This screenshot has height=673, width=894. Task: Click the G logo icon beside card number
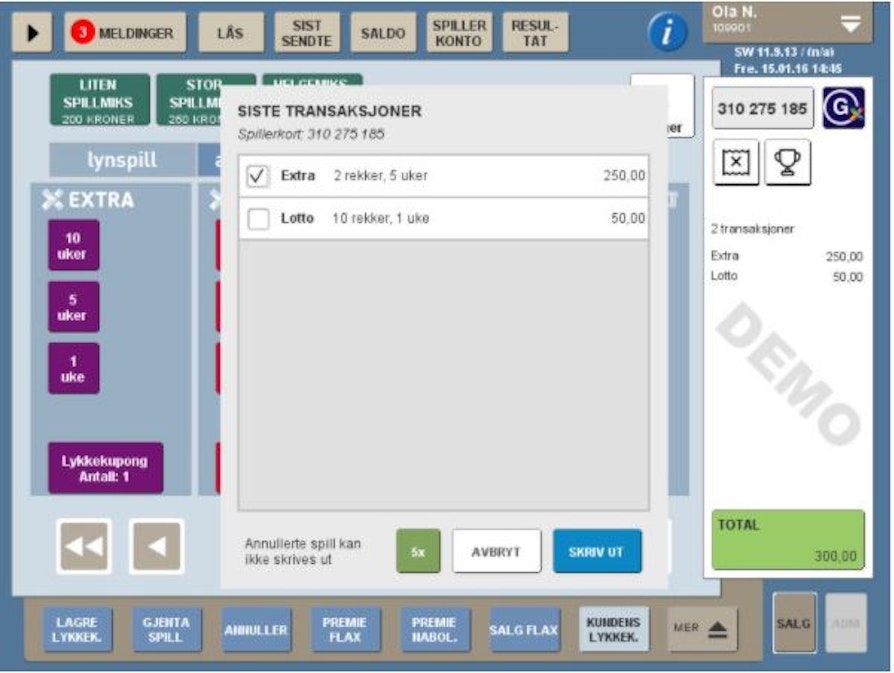click(x=842, y=108)
